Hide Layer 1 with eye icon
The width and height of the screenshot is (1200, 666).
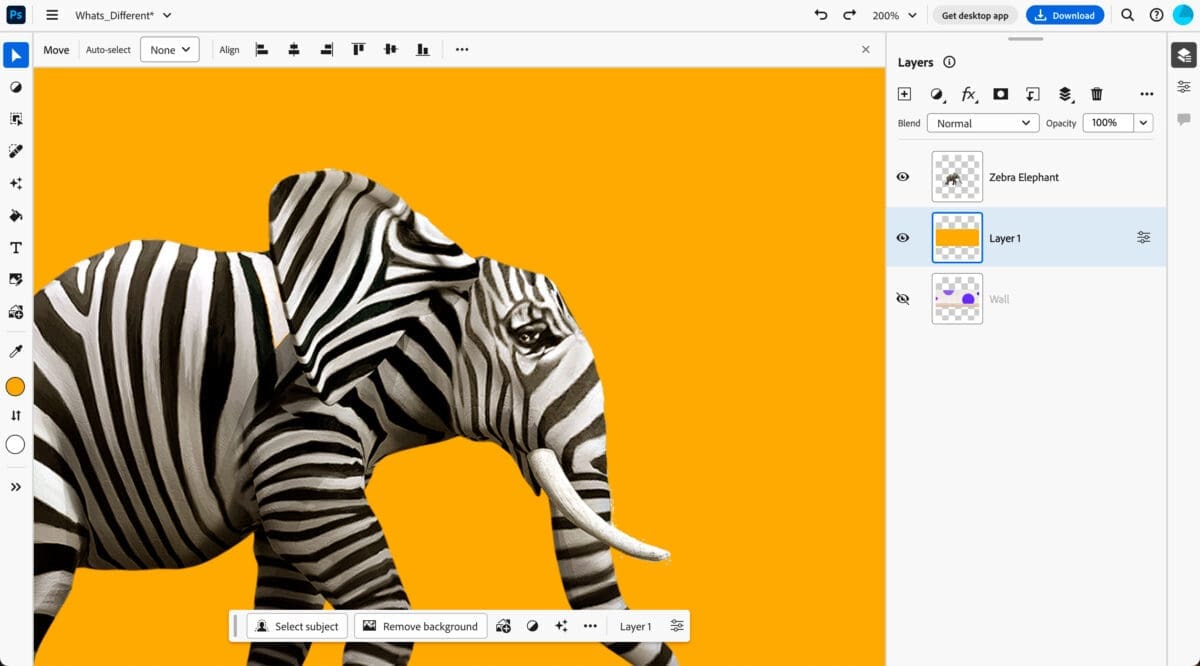[x=903, y=238]
